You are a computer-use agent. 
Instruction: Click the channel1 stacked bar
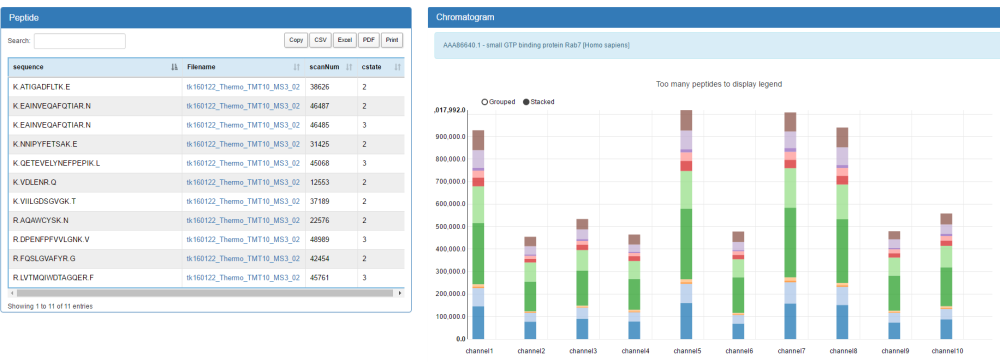478,235
